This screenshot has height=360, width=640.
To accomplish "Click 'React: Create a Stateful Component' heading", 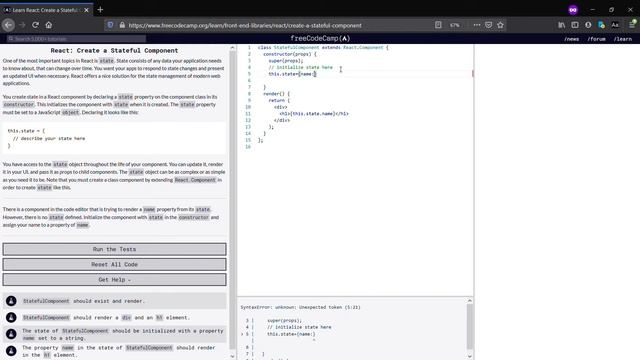I will pos(114,51).
